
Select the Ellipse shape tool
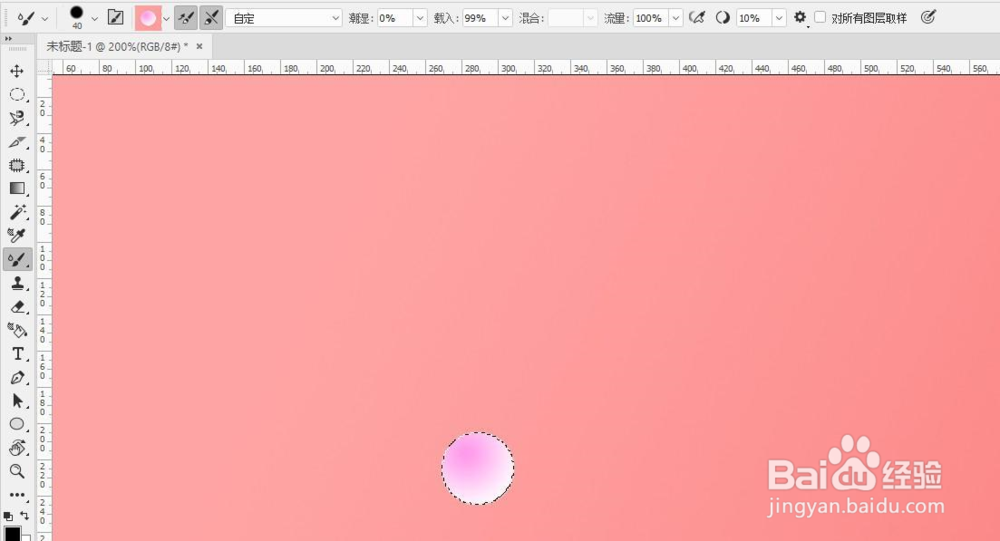click(x=17, y=425)
